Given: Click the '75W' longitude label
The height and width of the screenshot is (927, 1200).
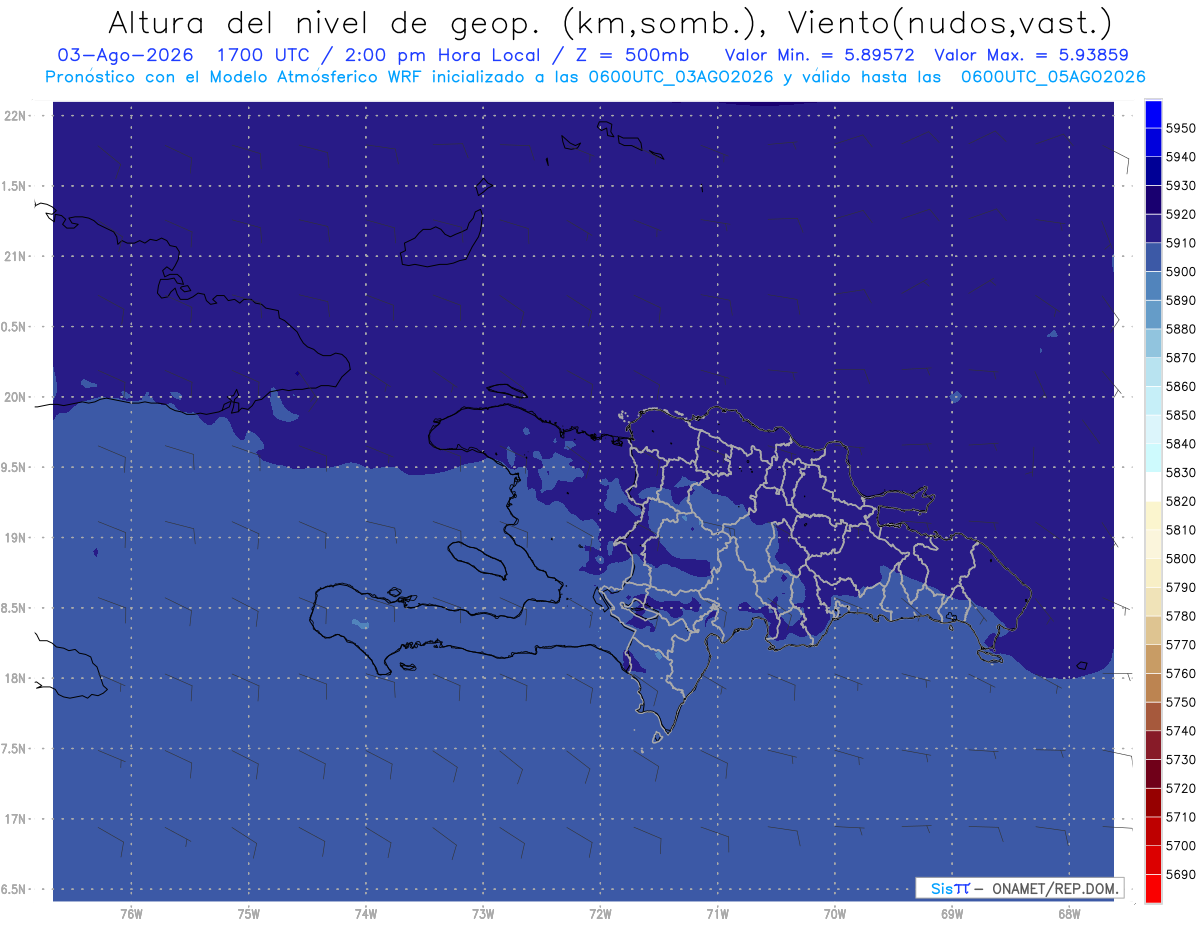Looking at the screenshot, I should tap(249, 914).
